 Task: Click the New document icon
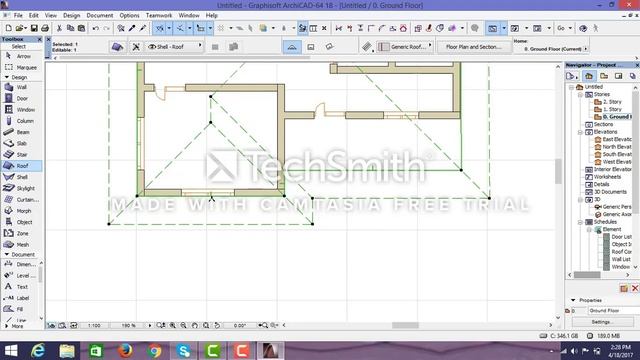click(x=9, y=28)
